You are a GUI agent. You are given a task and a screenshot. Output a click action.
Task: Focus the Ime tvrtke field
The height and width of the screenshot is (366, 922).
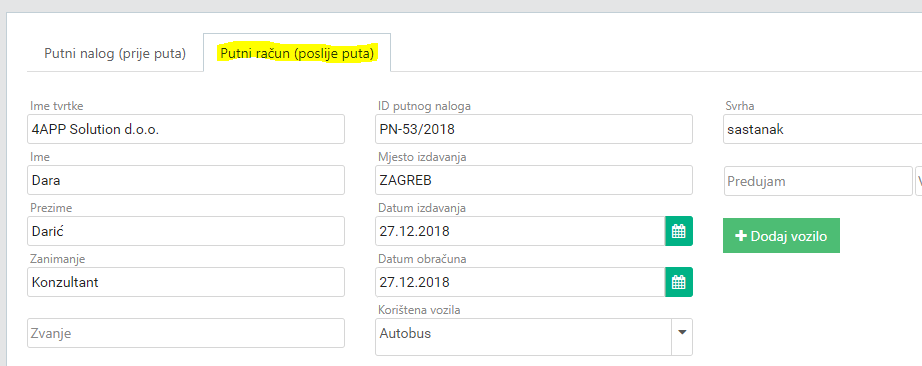pyautogui.click(x=186, y=129)
